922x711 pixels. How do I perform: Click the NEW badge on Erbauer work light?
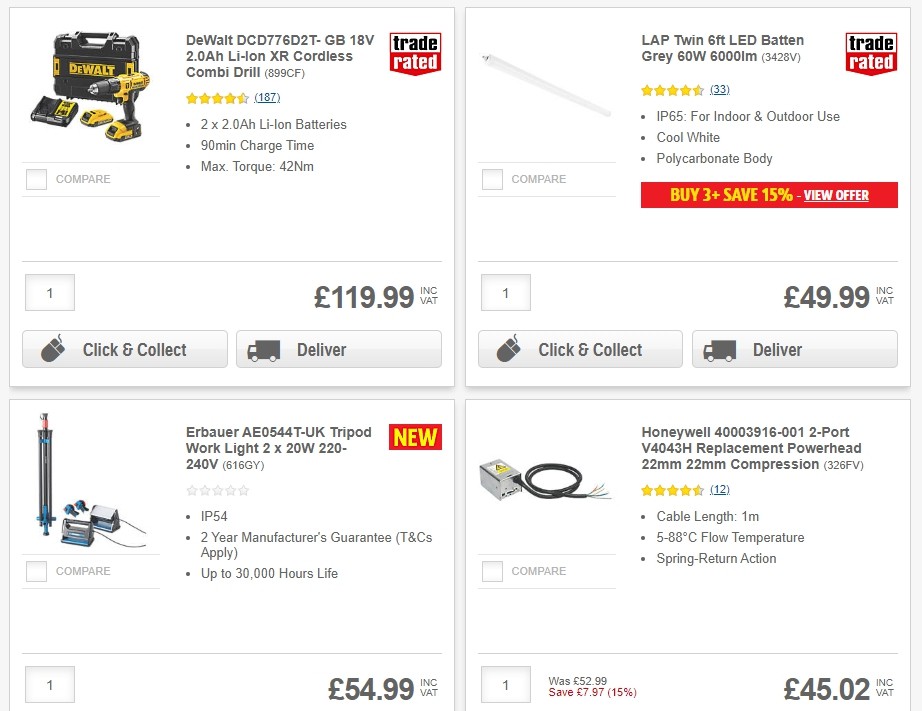415,437
